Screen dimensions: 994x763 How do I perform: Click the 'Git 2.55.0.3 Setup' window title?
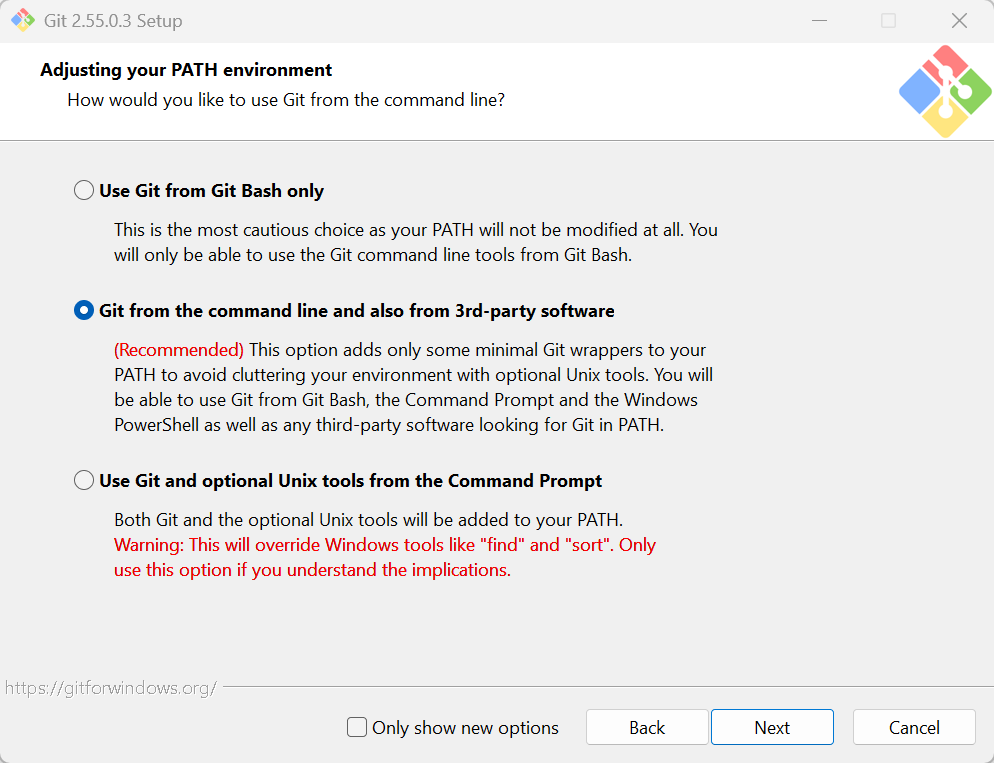click(x=113, y=21)
